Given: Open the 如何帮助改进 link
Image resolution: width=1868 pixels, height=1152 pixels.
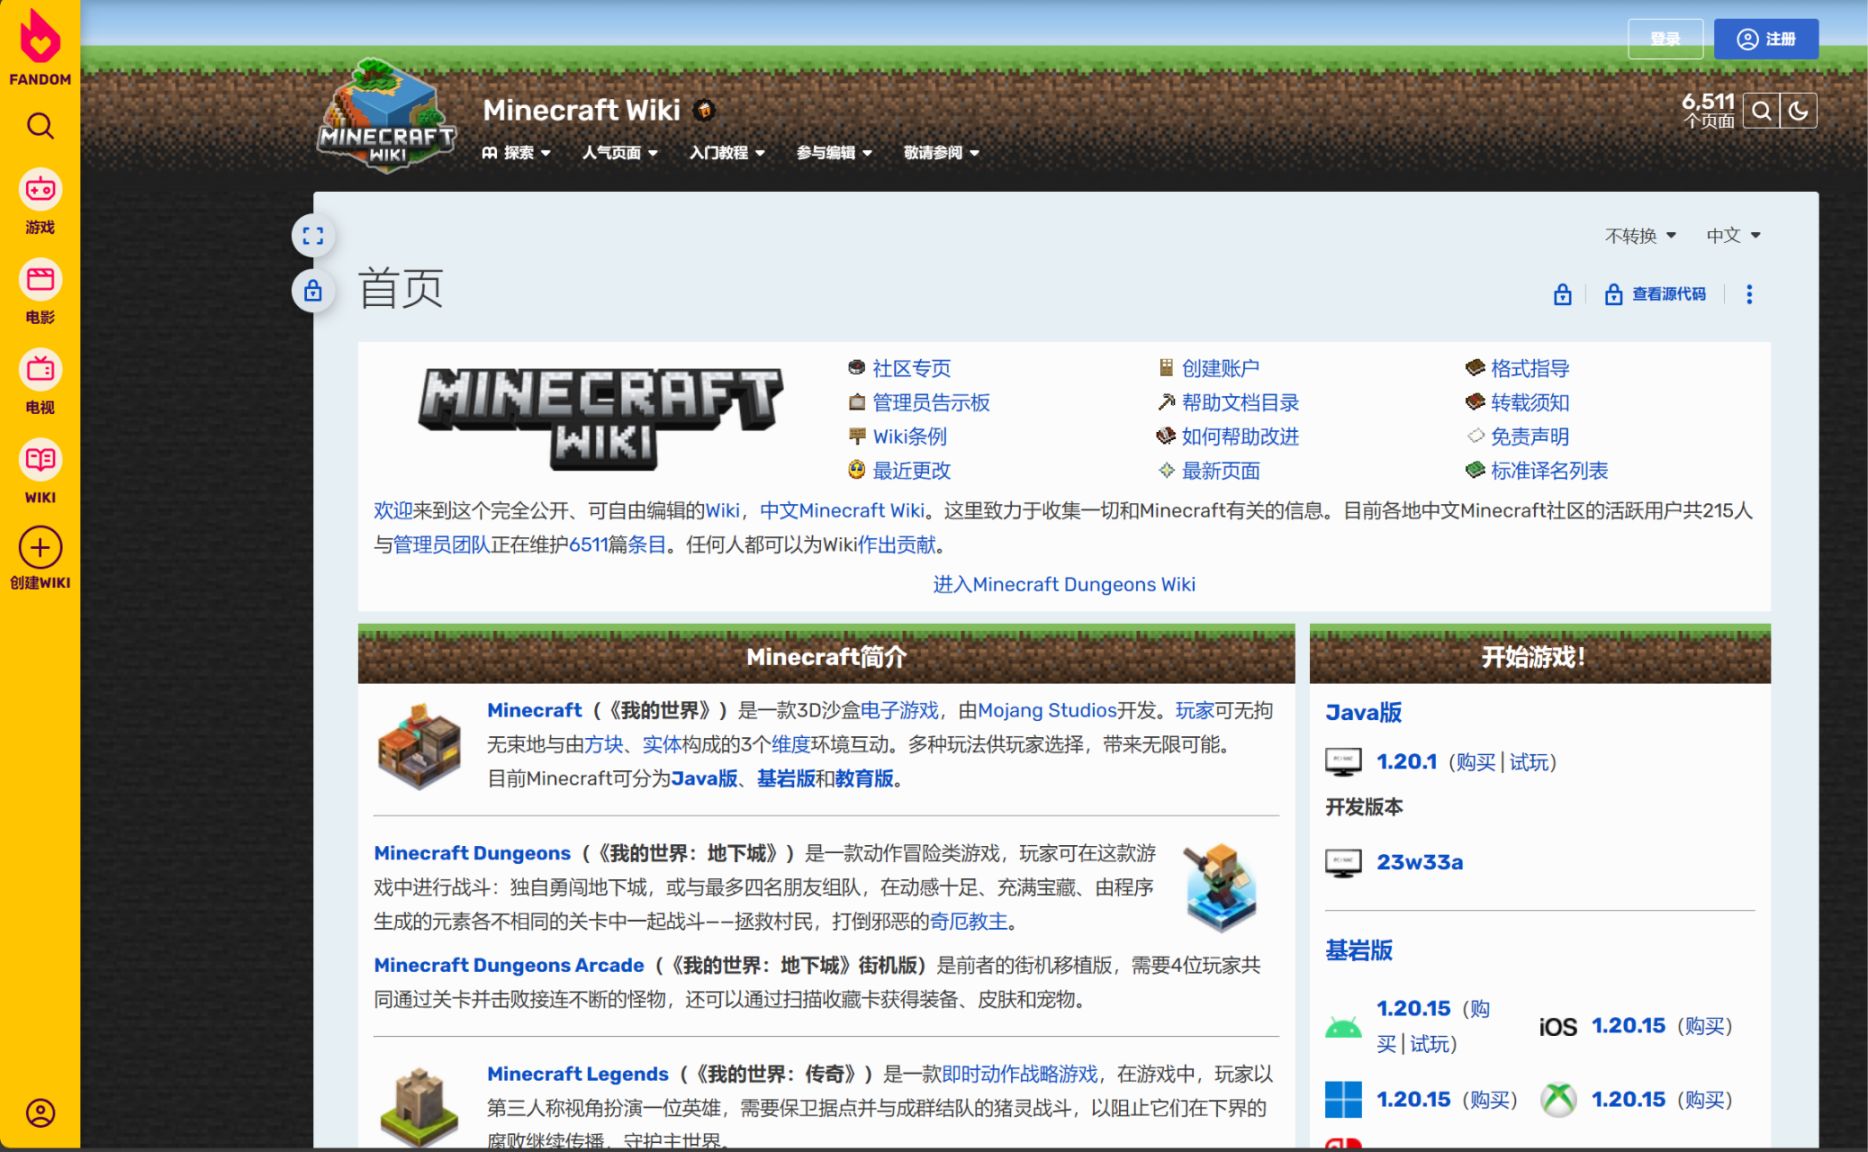Looking at the screenshot, I should [x=1240, y=436].
